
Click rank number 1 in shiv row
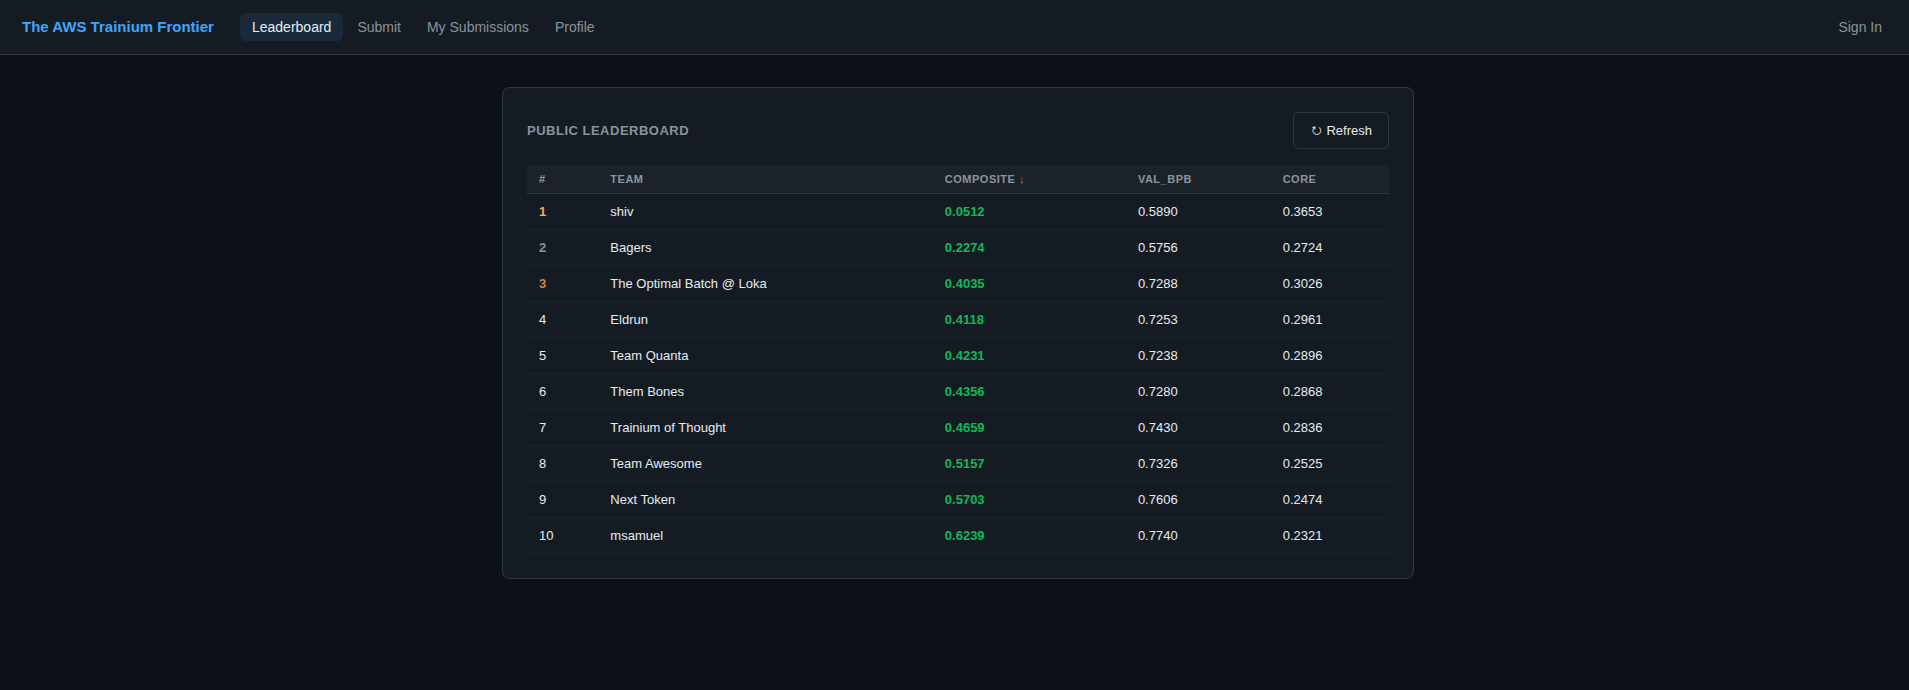coord(543,212)
